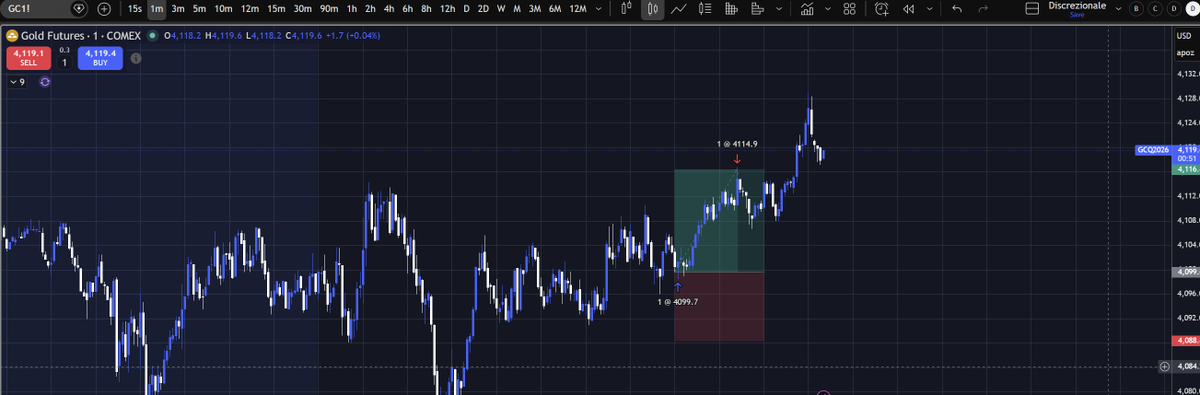Add a symbol with the plus circle icon
1200x395 pixels.
(x=104, y=9)
